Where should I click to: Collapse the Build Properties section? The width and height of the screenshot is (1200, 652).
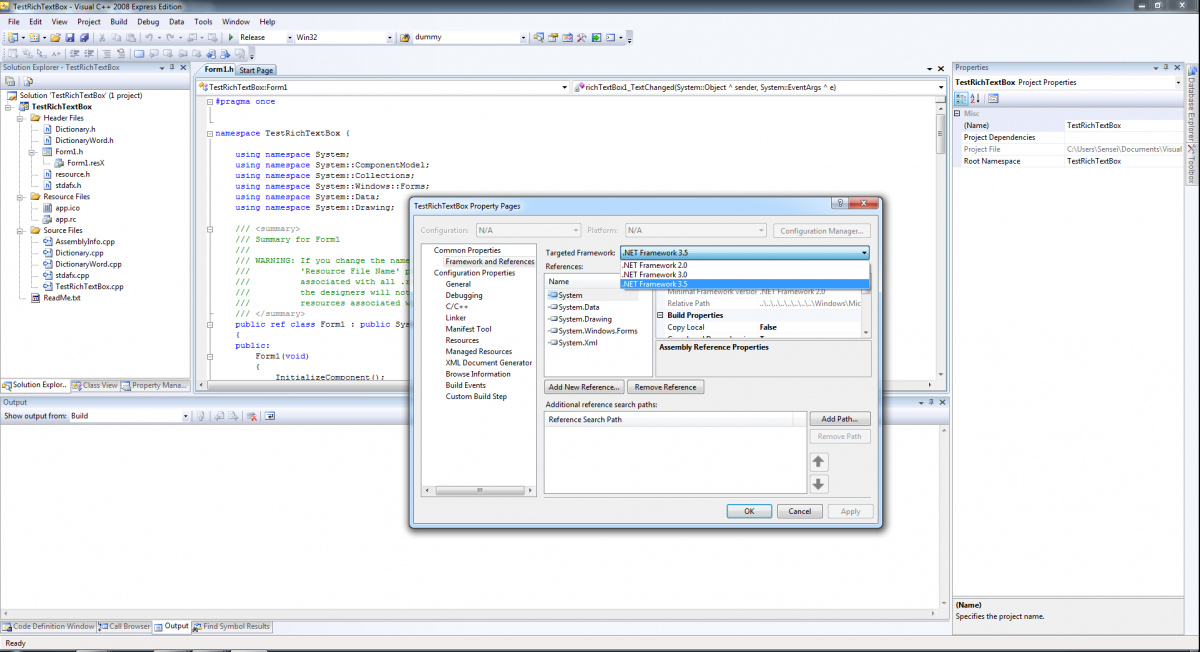tap(660, 316)
